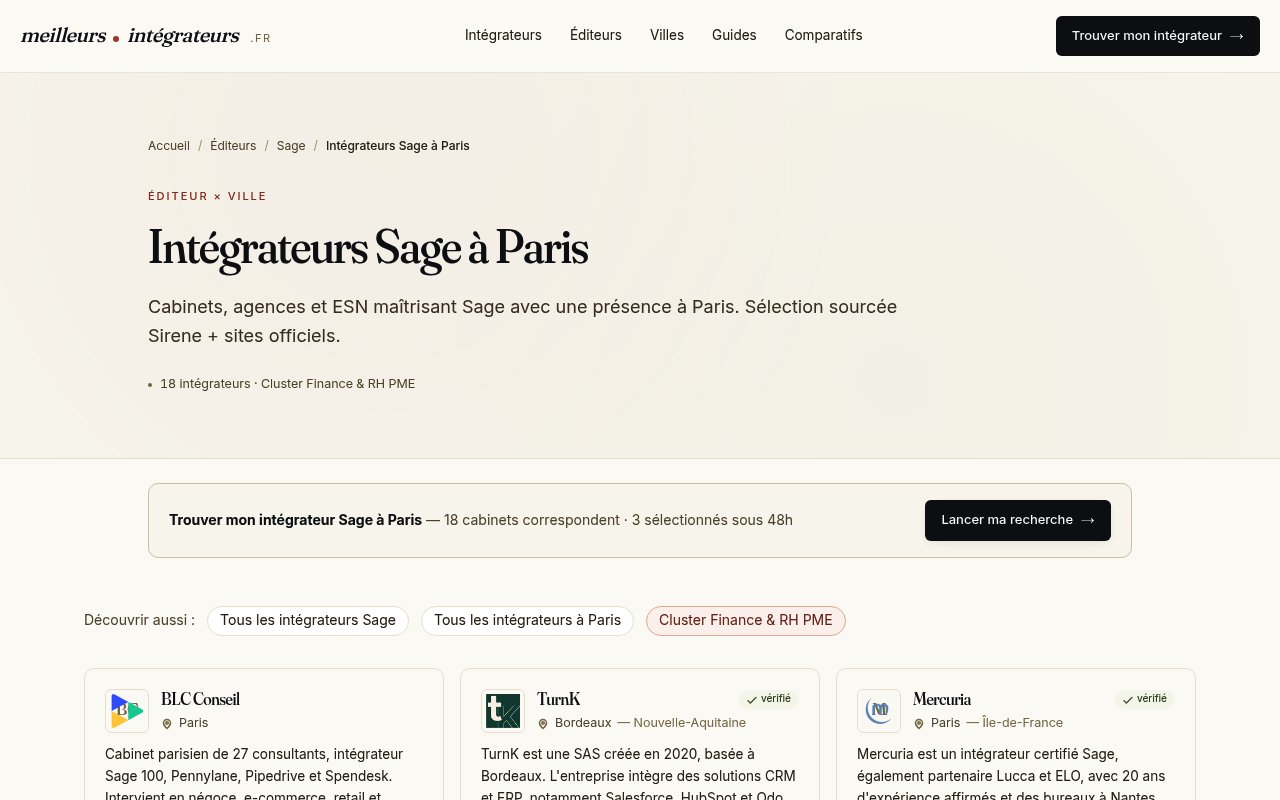Open the Comparatifs menu item
1280x800 pixels.
(823, 35)
